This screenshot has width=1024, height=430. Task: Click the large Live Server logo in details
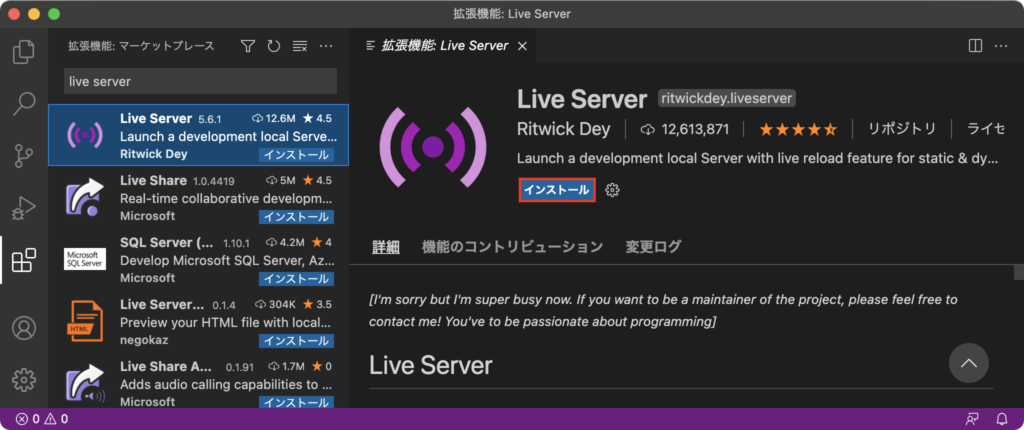(x=432, y=147)
